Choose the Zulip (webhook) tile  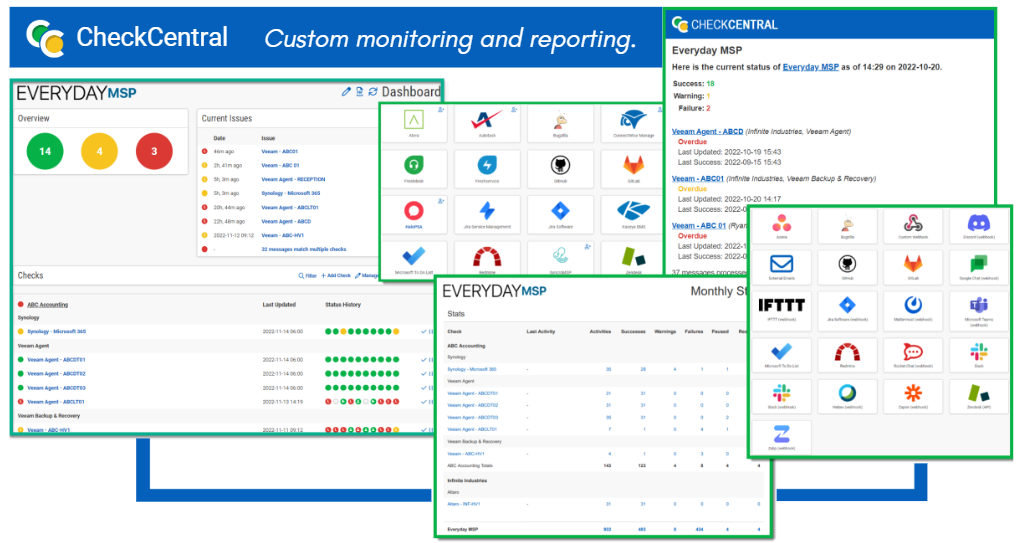tap(781, 437)
